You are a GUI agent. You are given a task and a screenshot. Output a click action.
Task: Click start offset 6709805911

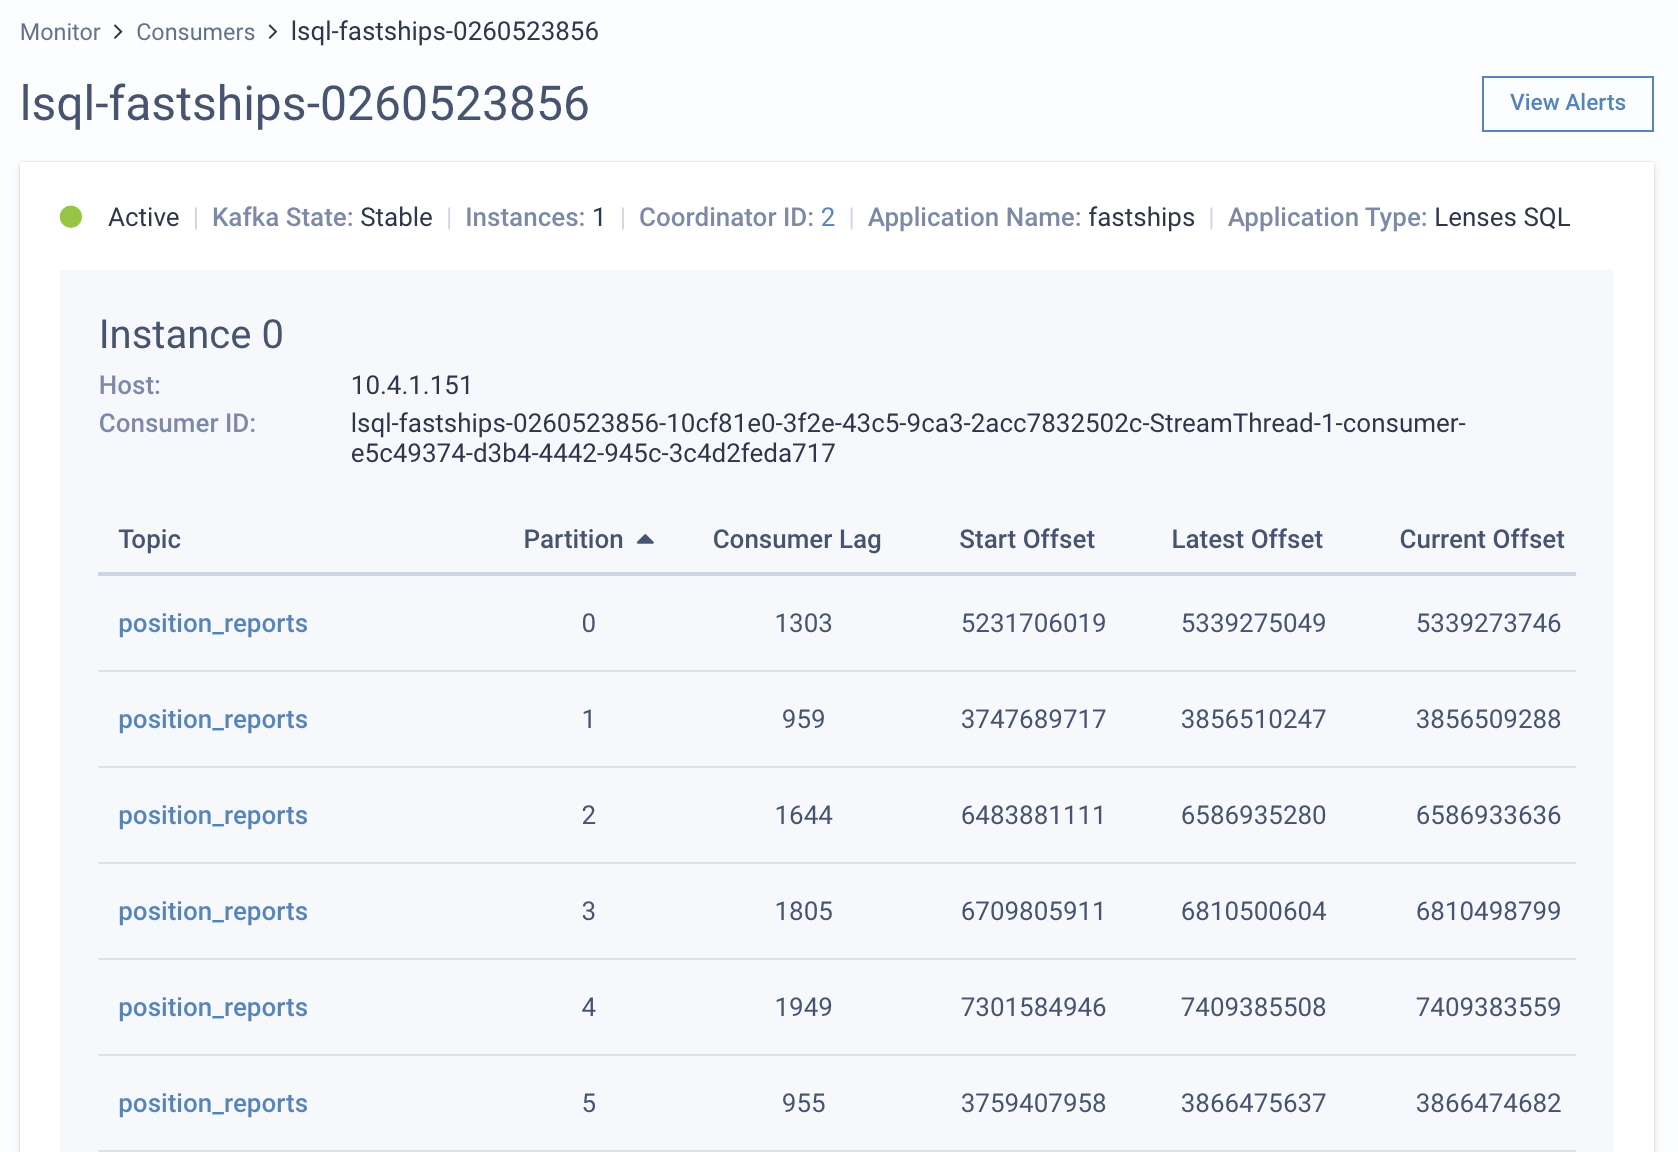point(1033,911)
